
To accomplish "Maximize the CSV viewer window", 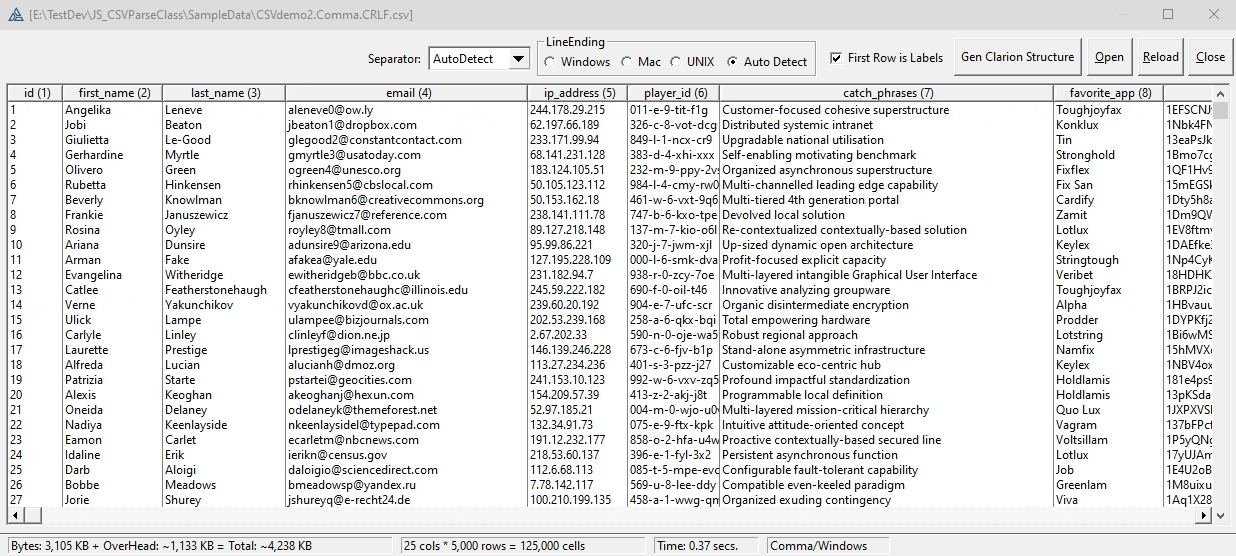I will 1168,15.
